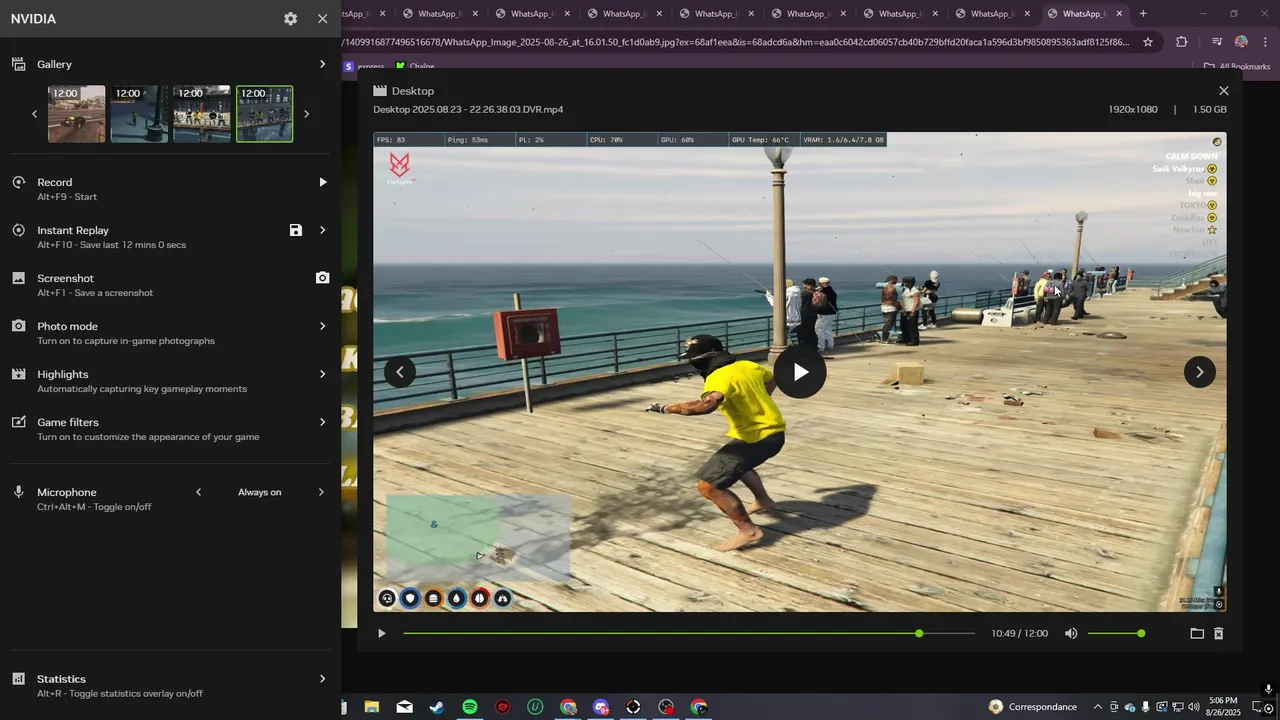Select the green-bordered gallery thumbnail
This screenshot has width=1280, height=720.
[x=264, y=114]
